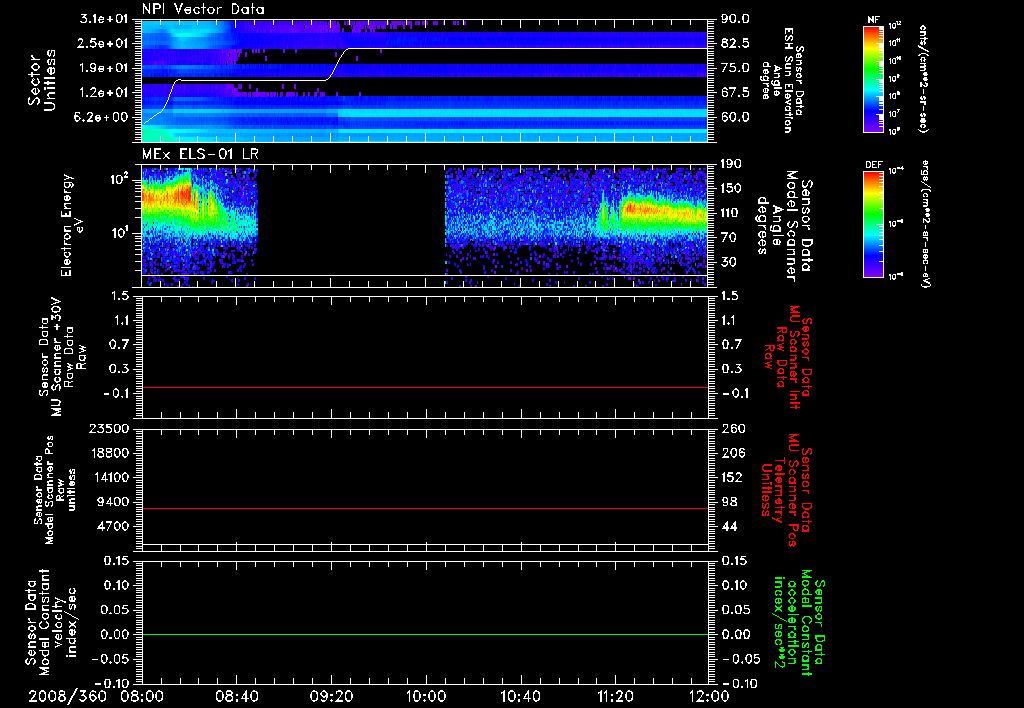Click the "ESH Sun Elevation Angle" axis label
This screenshot has height=708, width=1024.
(782, 80)
